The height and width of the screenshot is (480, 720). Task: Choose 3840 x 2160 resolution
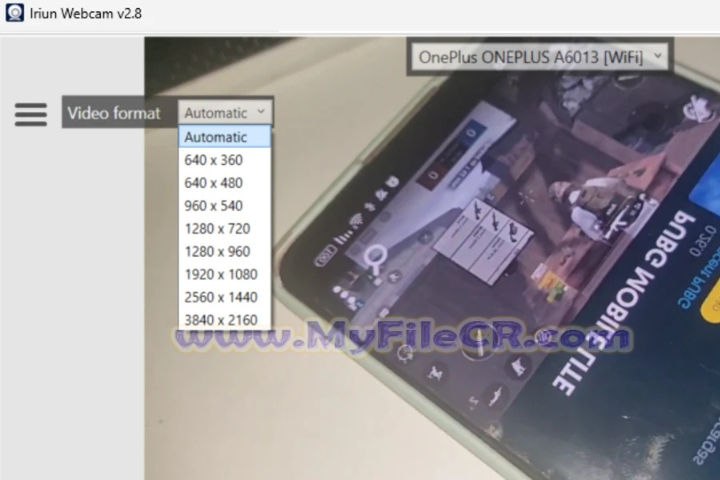click(225, 320)
